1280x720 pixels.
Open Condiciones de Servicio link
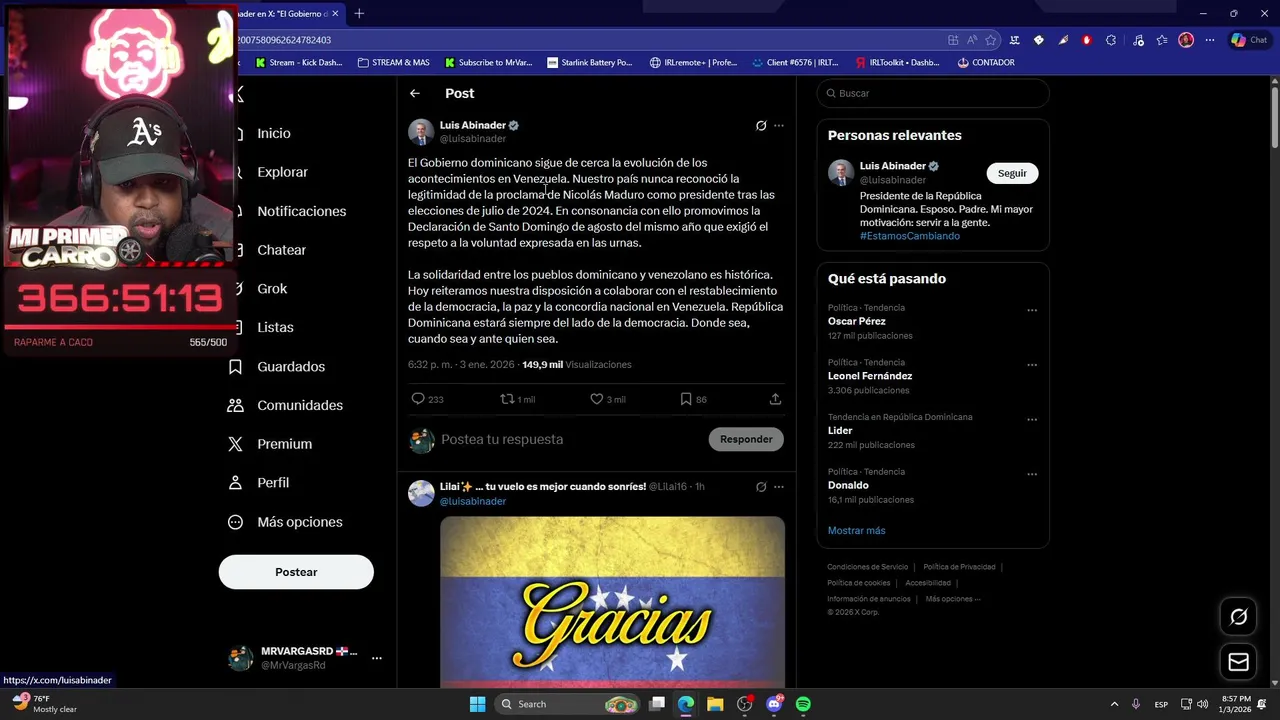[867, 567]
